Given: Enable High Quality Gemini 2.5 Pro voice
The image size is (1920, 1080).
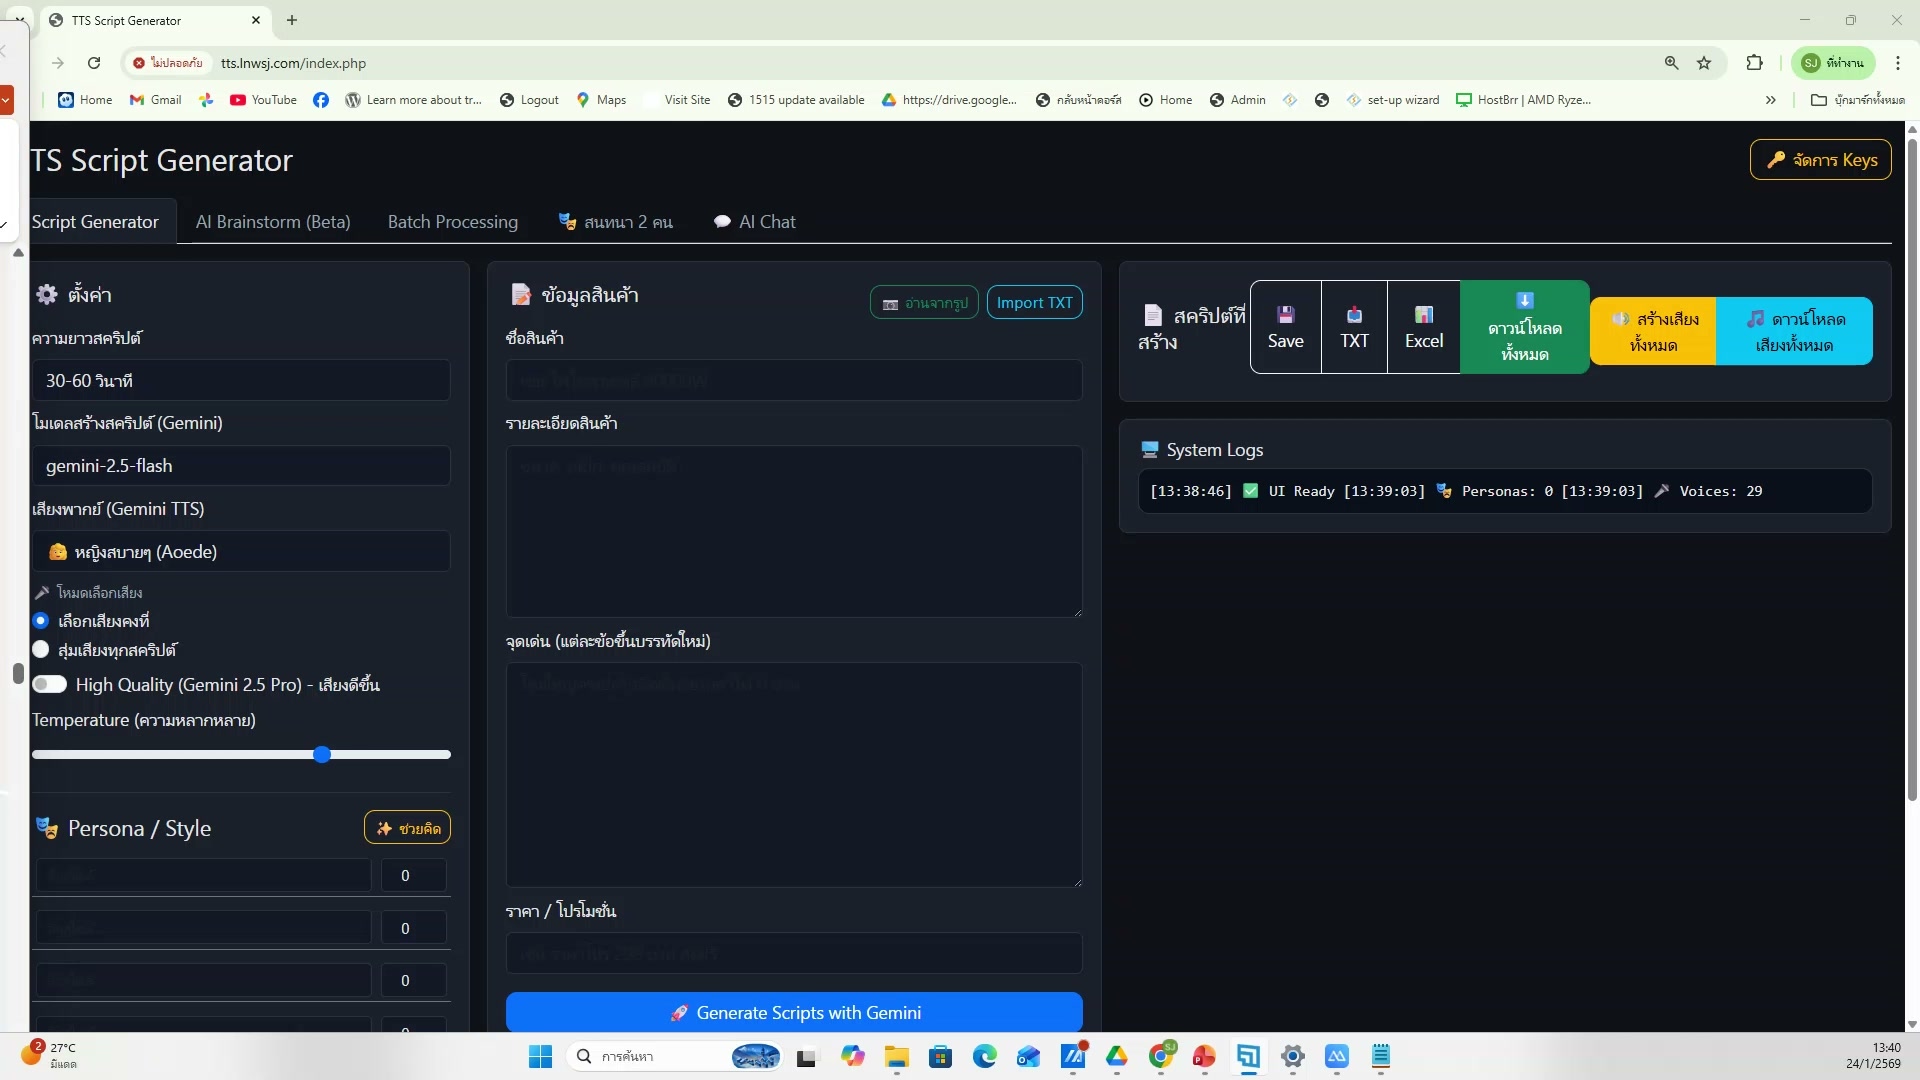Looking at the screenshot, I should (x=51, y=684).
